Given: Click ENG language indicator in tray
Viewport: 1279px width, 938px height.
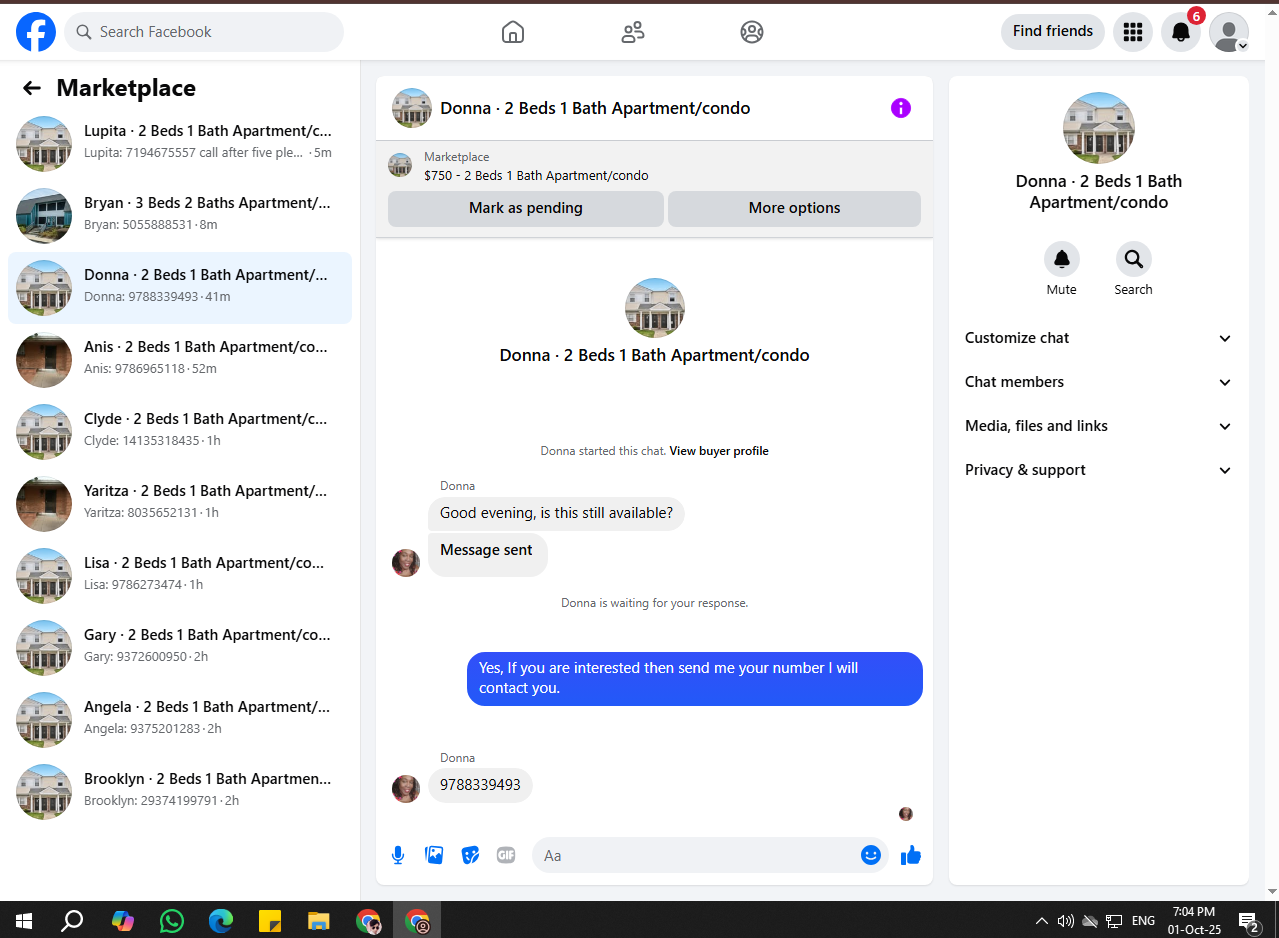Looking at the screenshot, I should click(x=1143, y=921).
